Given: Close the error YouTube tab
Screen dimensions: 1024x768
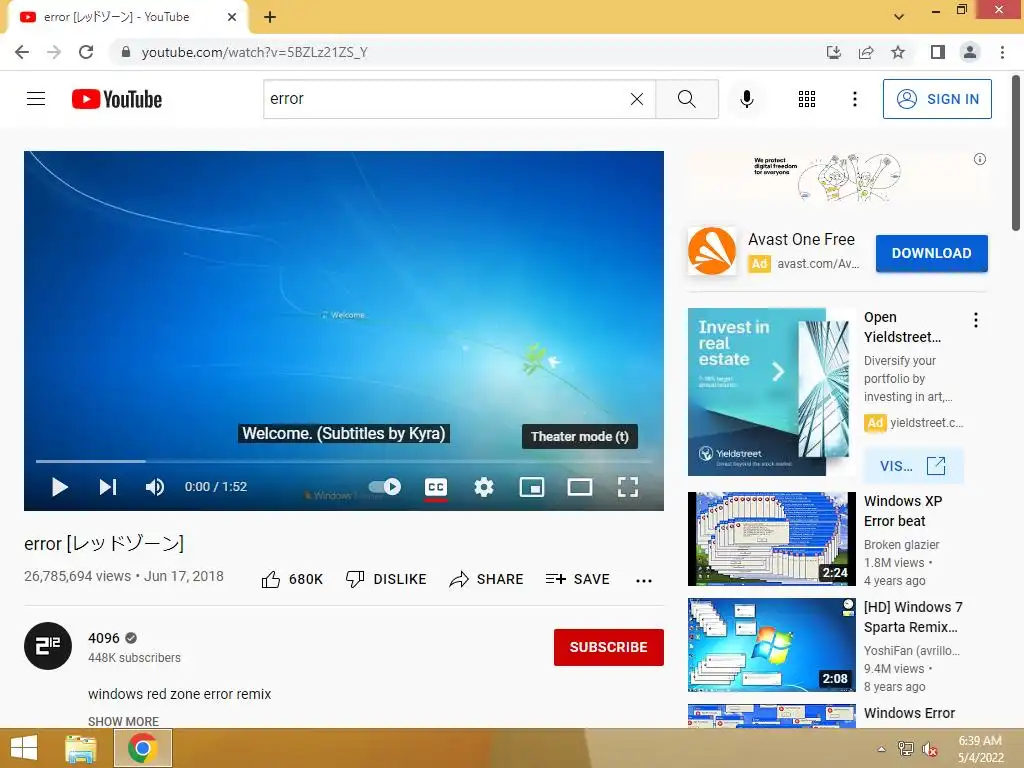Looking at the screenshot, I should point(231,17).
